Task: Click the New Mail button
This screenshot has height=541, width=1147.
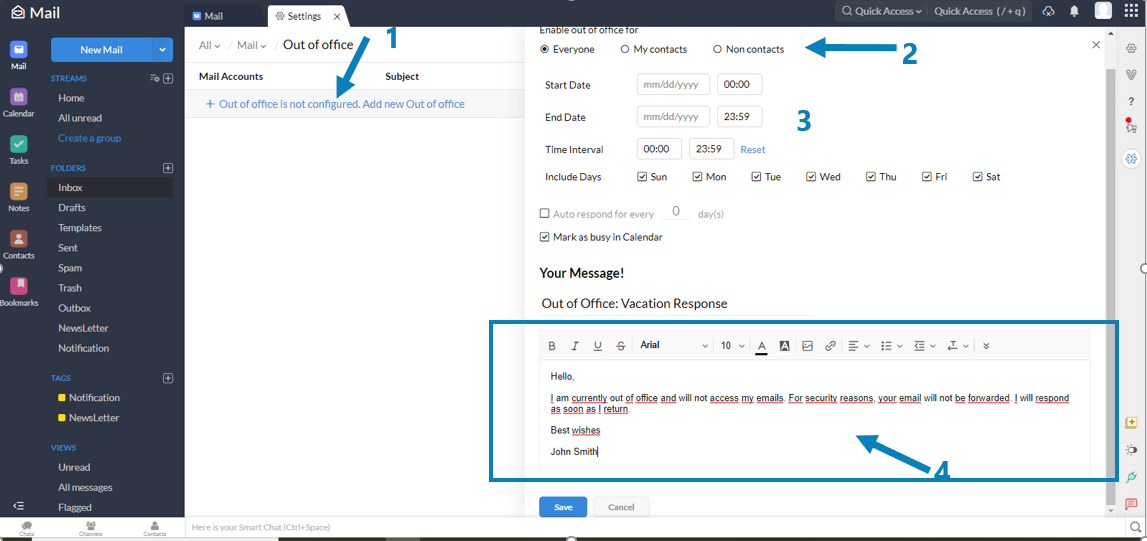Action: 101,50
